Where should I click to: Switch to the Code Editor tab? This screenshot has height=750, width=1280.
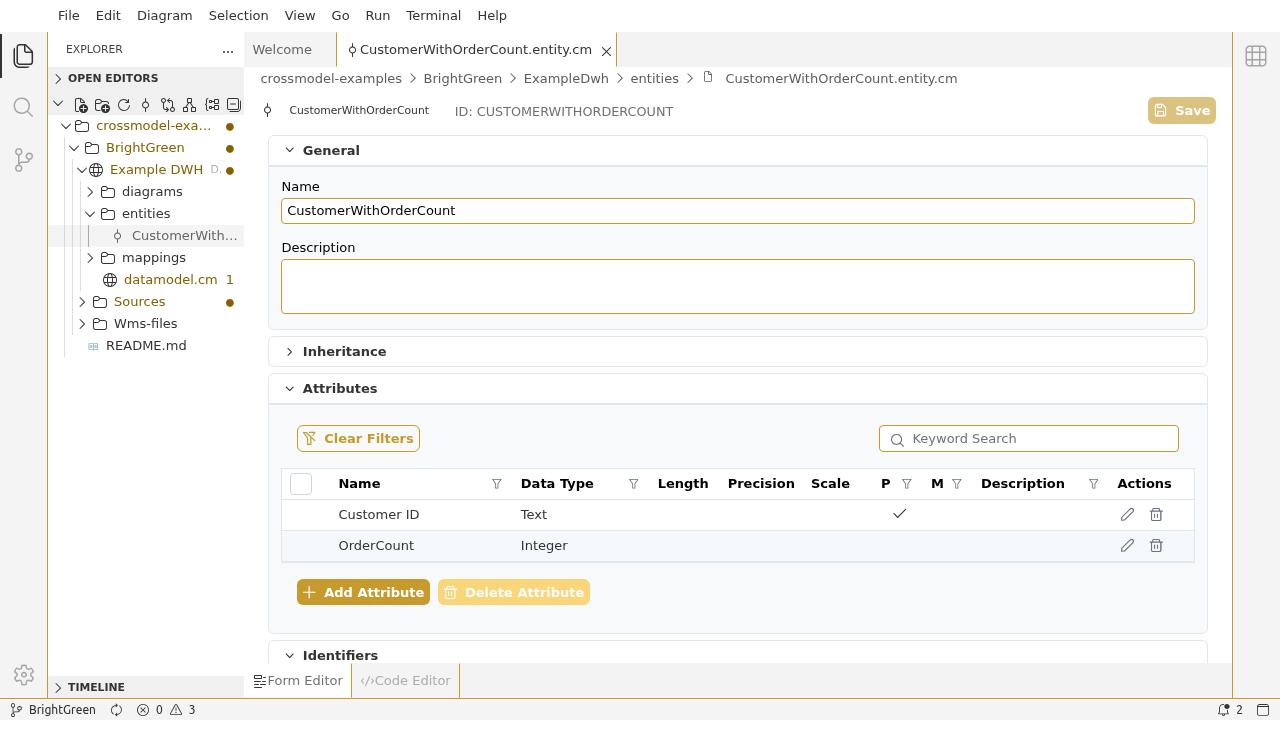pyautogui.click(x=406, y=681)
